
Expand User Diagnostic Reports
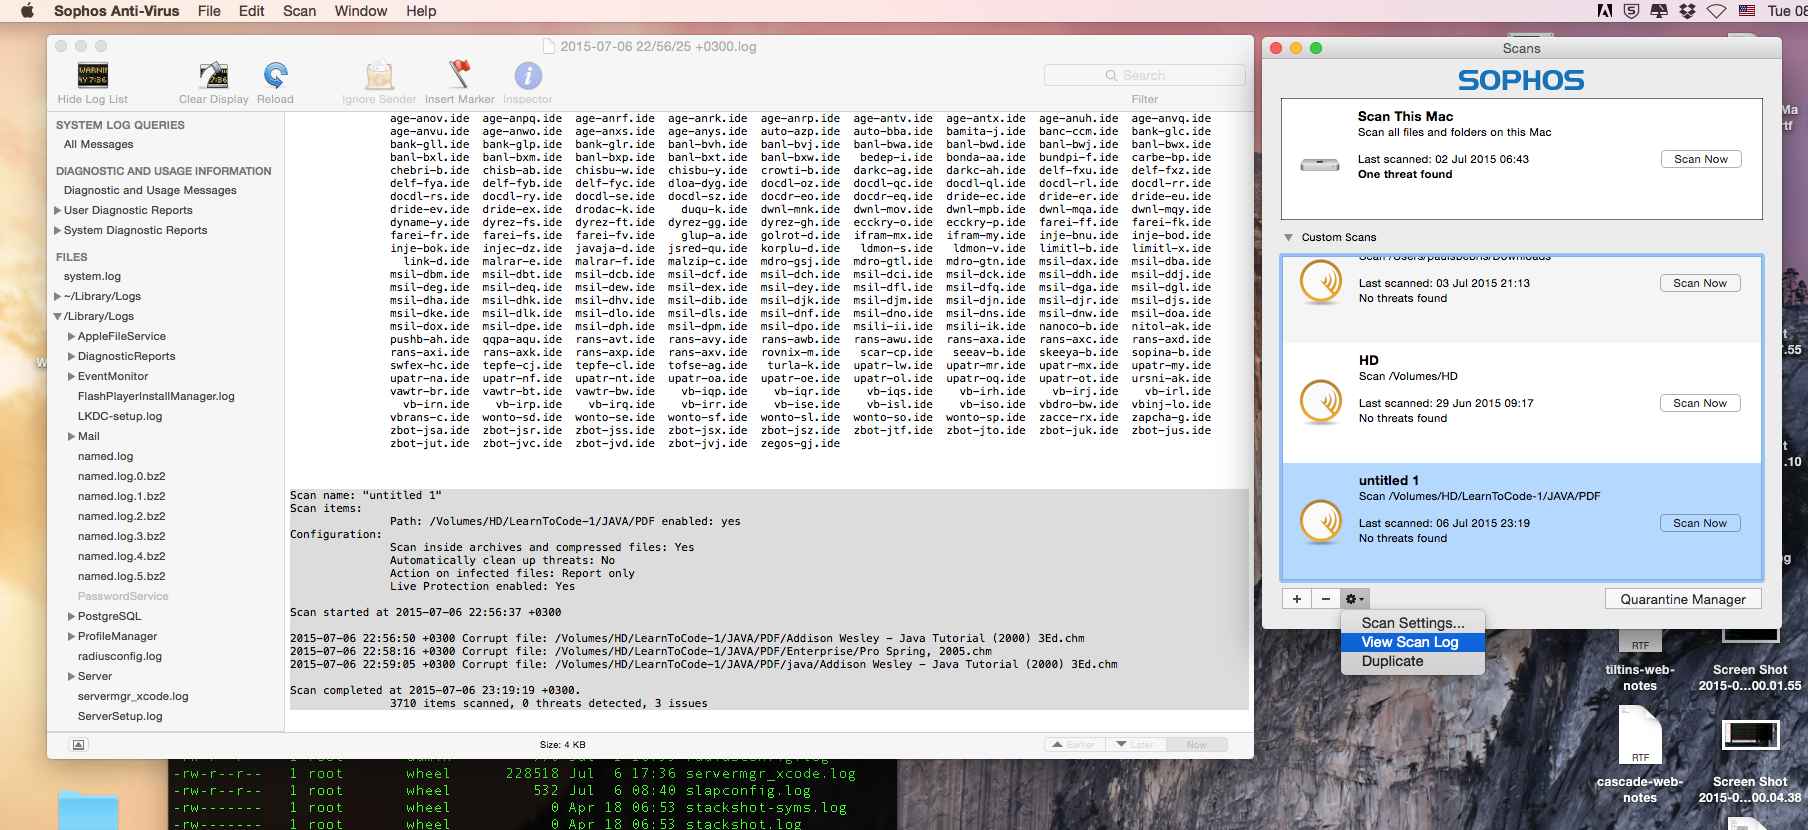click(x=58, y=210)
